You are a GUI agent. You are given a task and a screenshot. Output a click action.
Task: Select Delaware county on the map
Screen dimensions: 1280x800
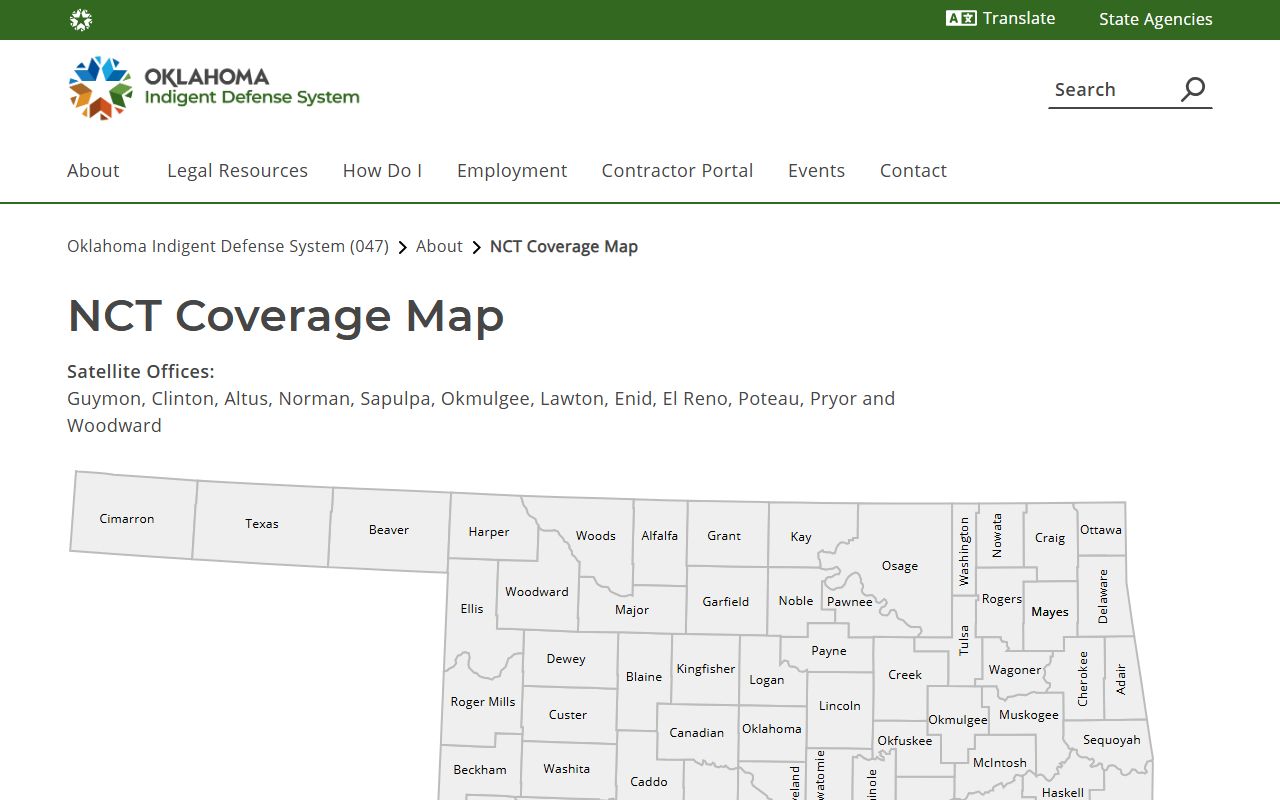click(x=1104, y=597)
